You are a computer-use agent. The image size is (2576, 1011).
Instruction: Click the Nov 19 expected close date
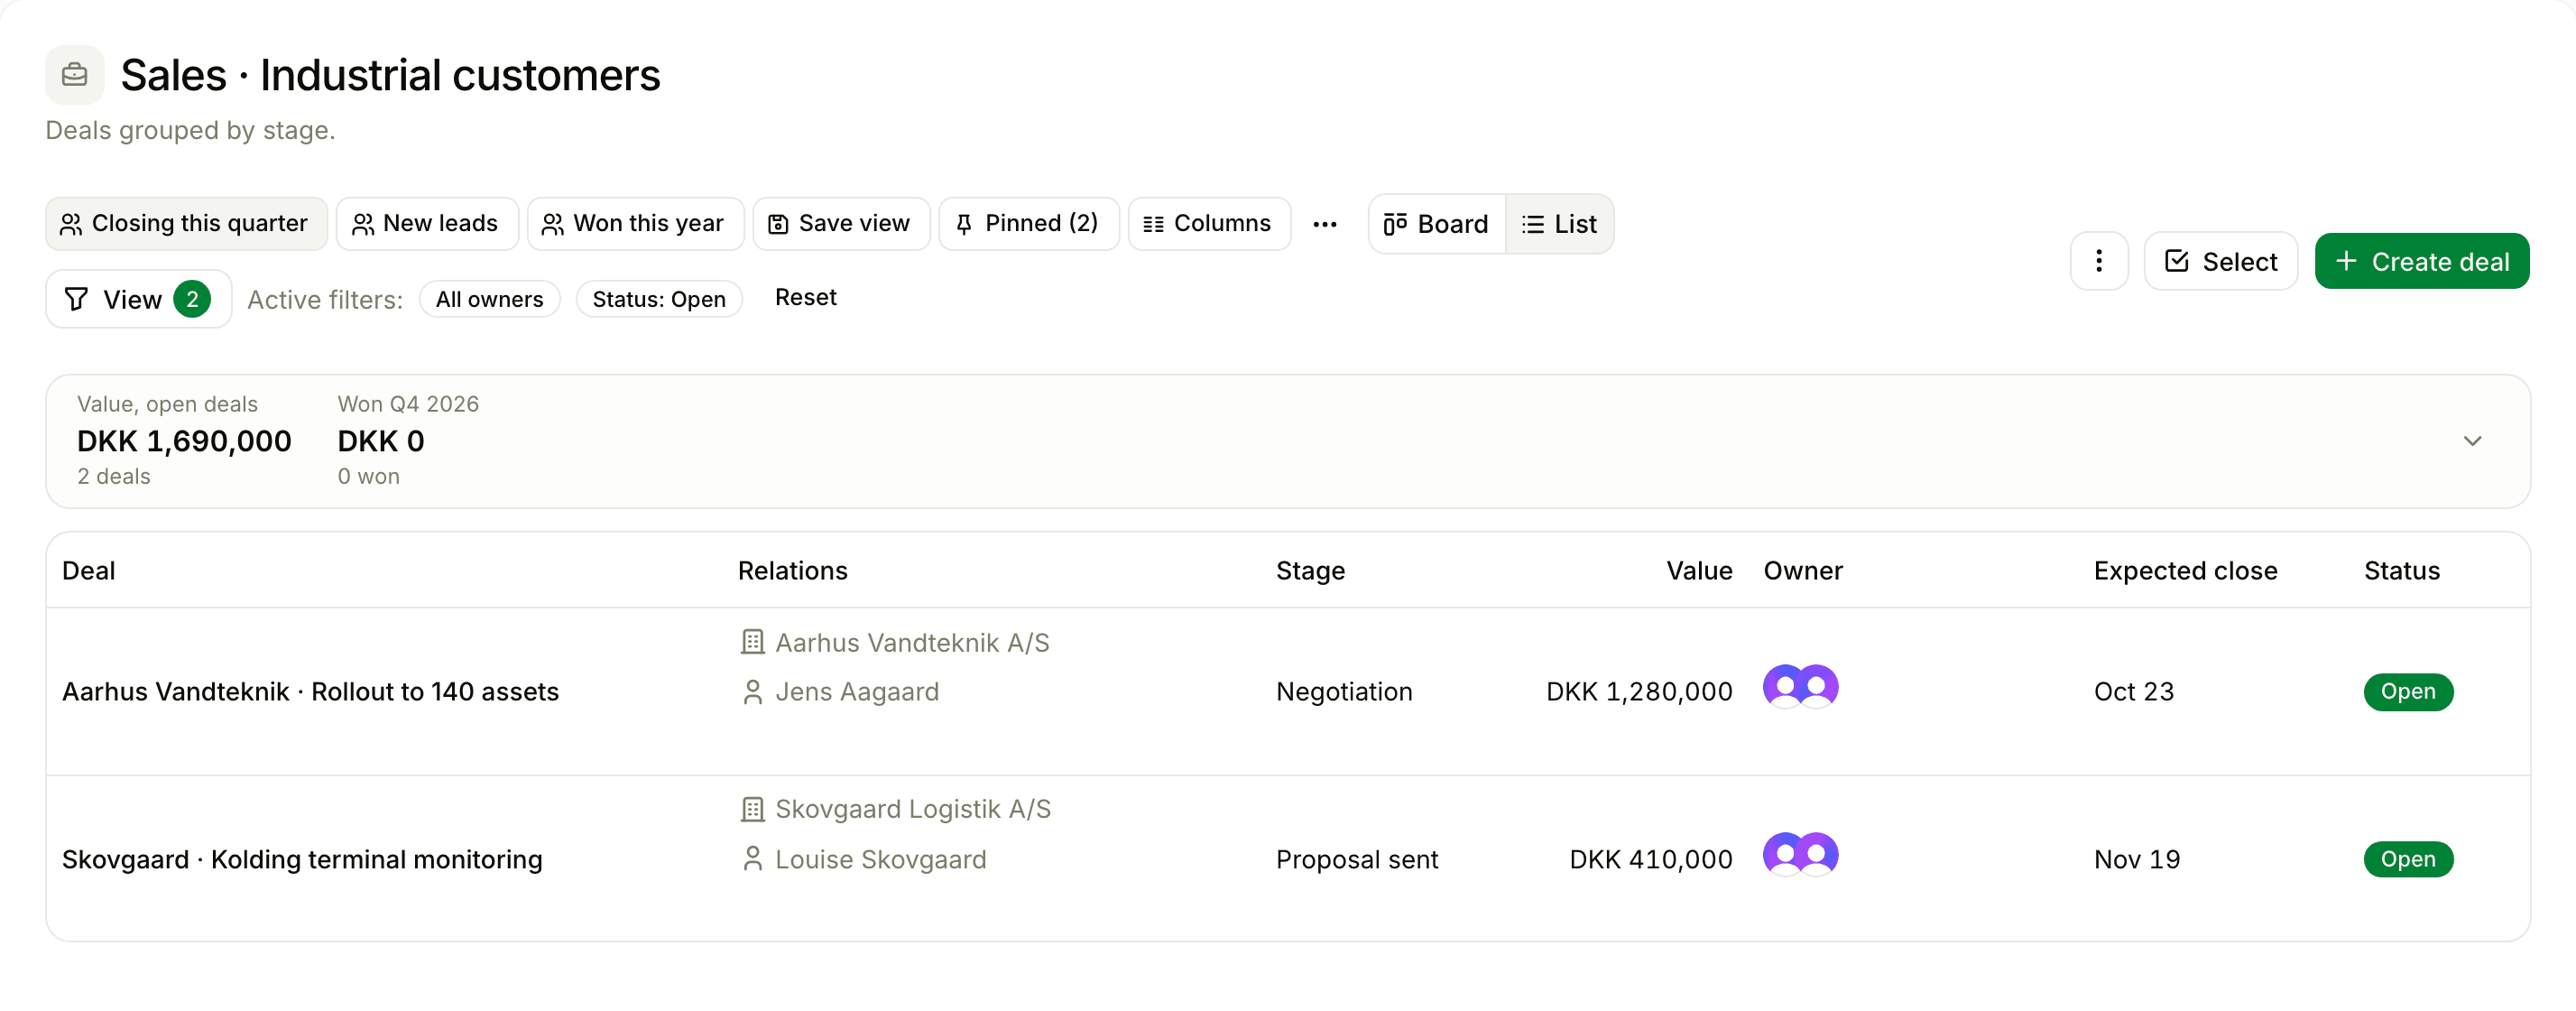tap(2137, 859)
